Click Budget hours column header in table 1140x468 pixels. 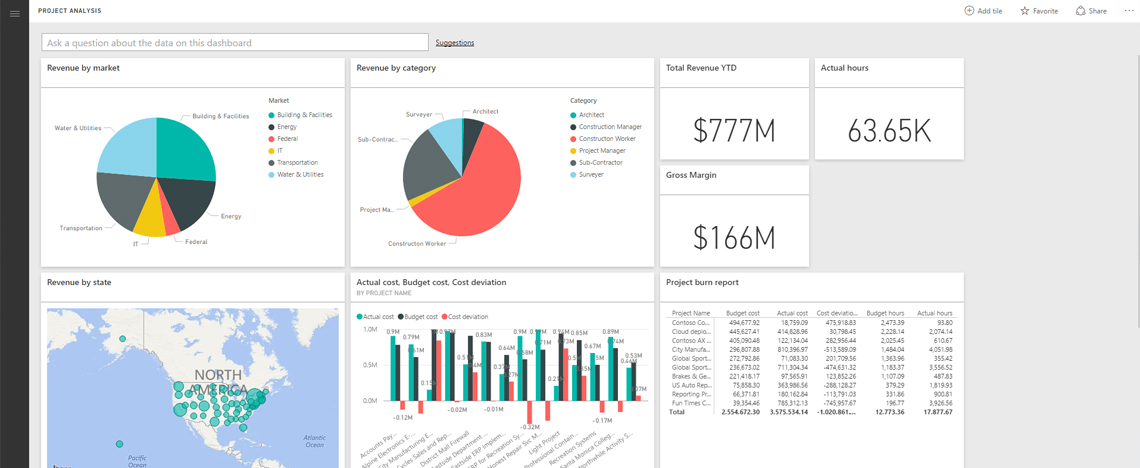tap(887, 312)
